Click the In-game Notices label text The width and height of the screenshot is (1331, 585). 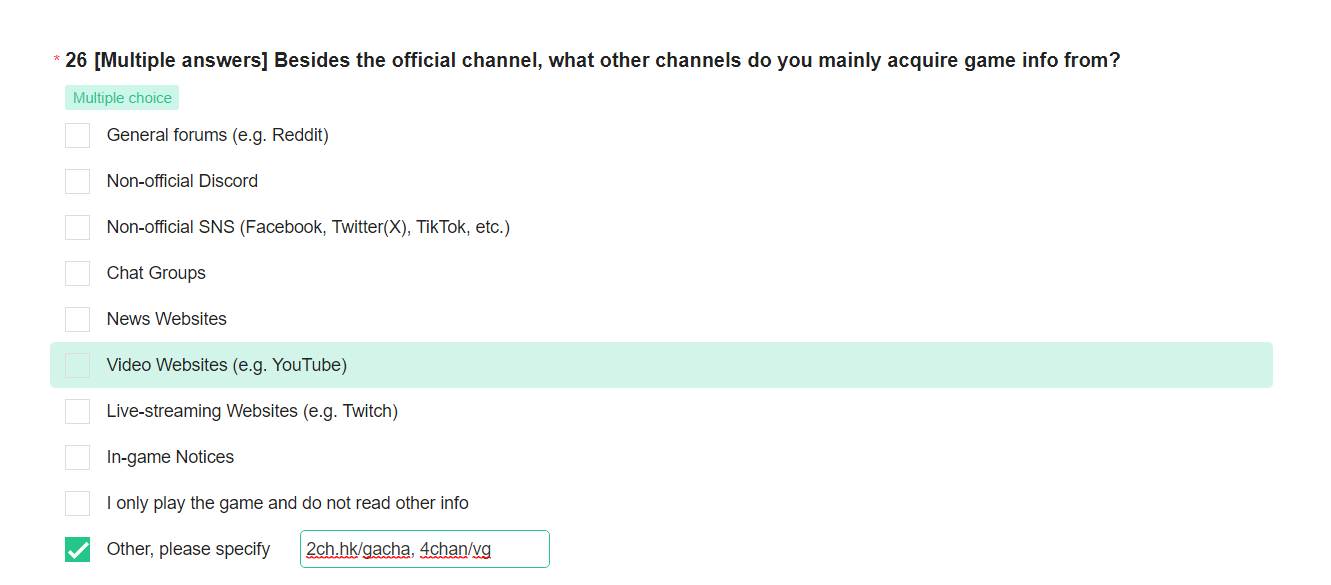(x=170, y=457)
